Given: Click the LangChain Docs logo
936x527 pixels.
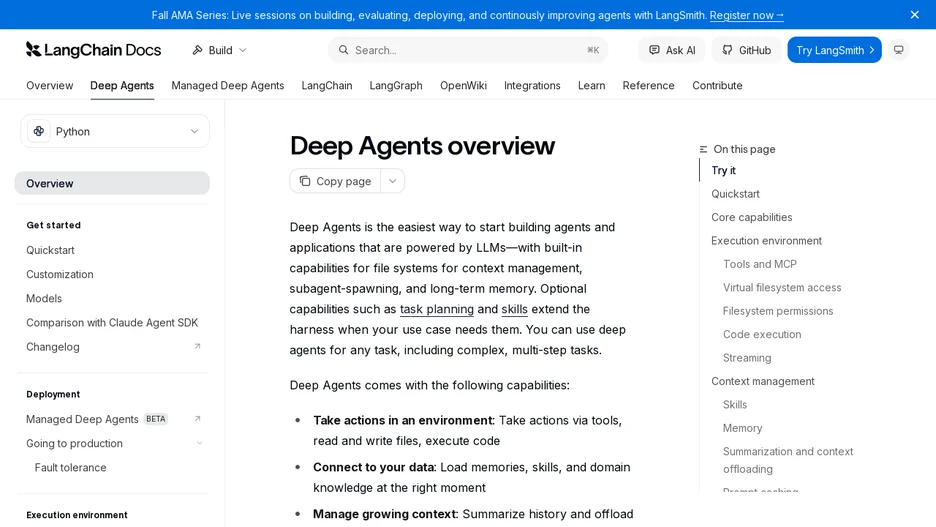Looking at the screenshot, I should tap(93, 50).
